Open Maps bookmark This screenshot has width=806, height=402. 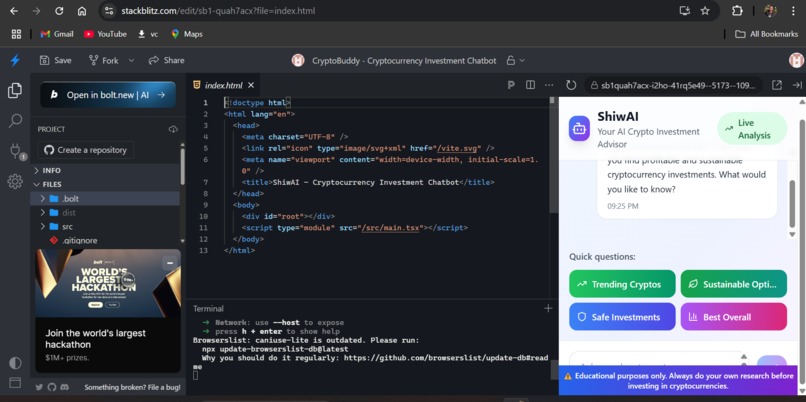coord(187,34)
